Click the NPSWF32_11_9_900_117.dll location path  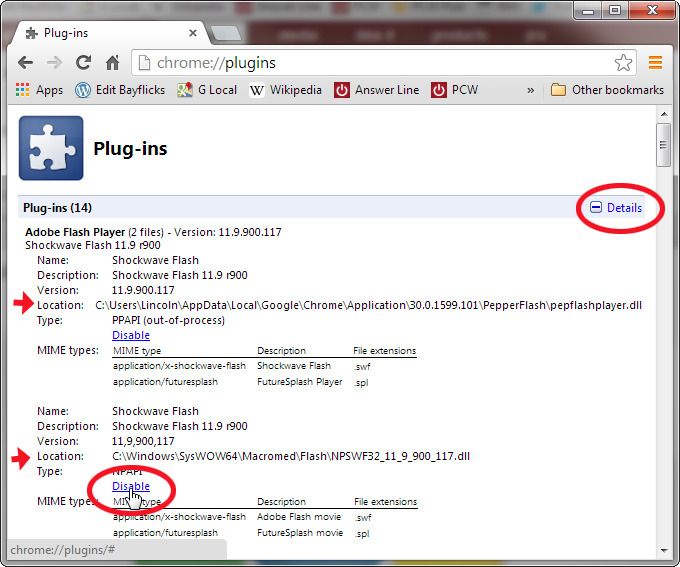click(x=291, y=456)
